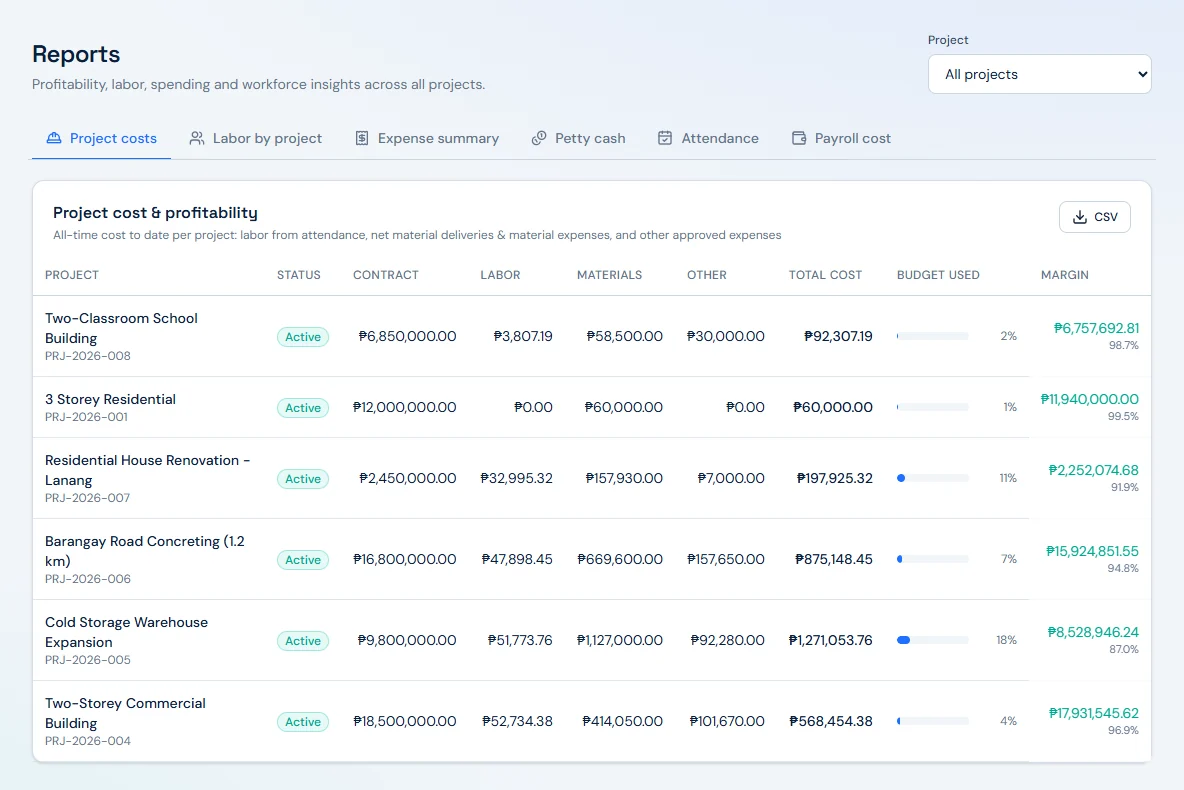Click Active badge for Barangay Road Concreting
The width and height of the screenshot is (1184, 790).
tap(303, 560)
